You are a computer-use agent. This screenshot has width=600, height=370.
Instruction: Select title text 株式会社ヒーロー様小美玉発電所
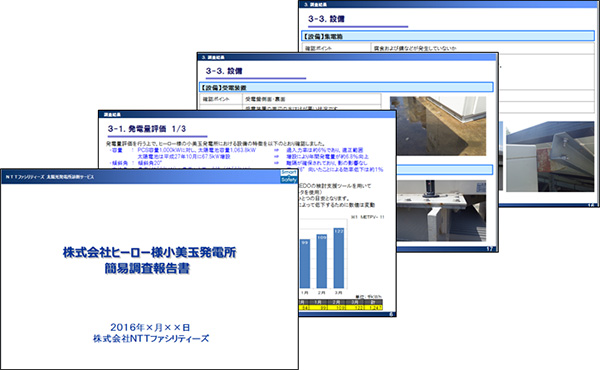(150, 253)
